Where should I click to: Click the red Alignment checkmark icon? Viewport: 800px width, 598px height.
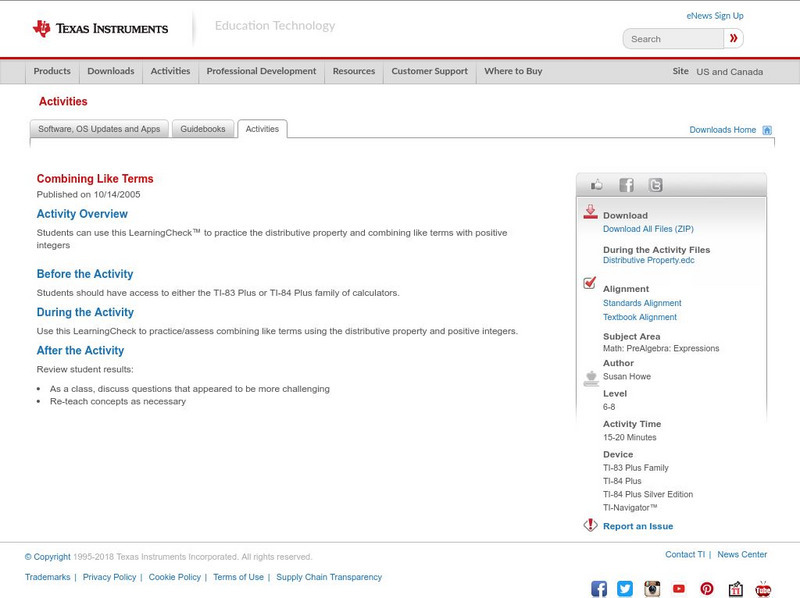pyautogui.click(x=589, y=285)
